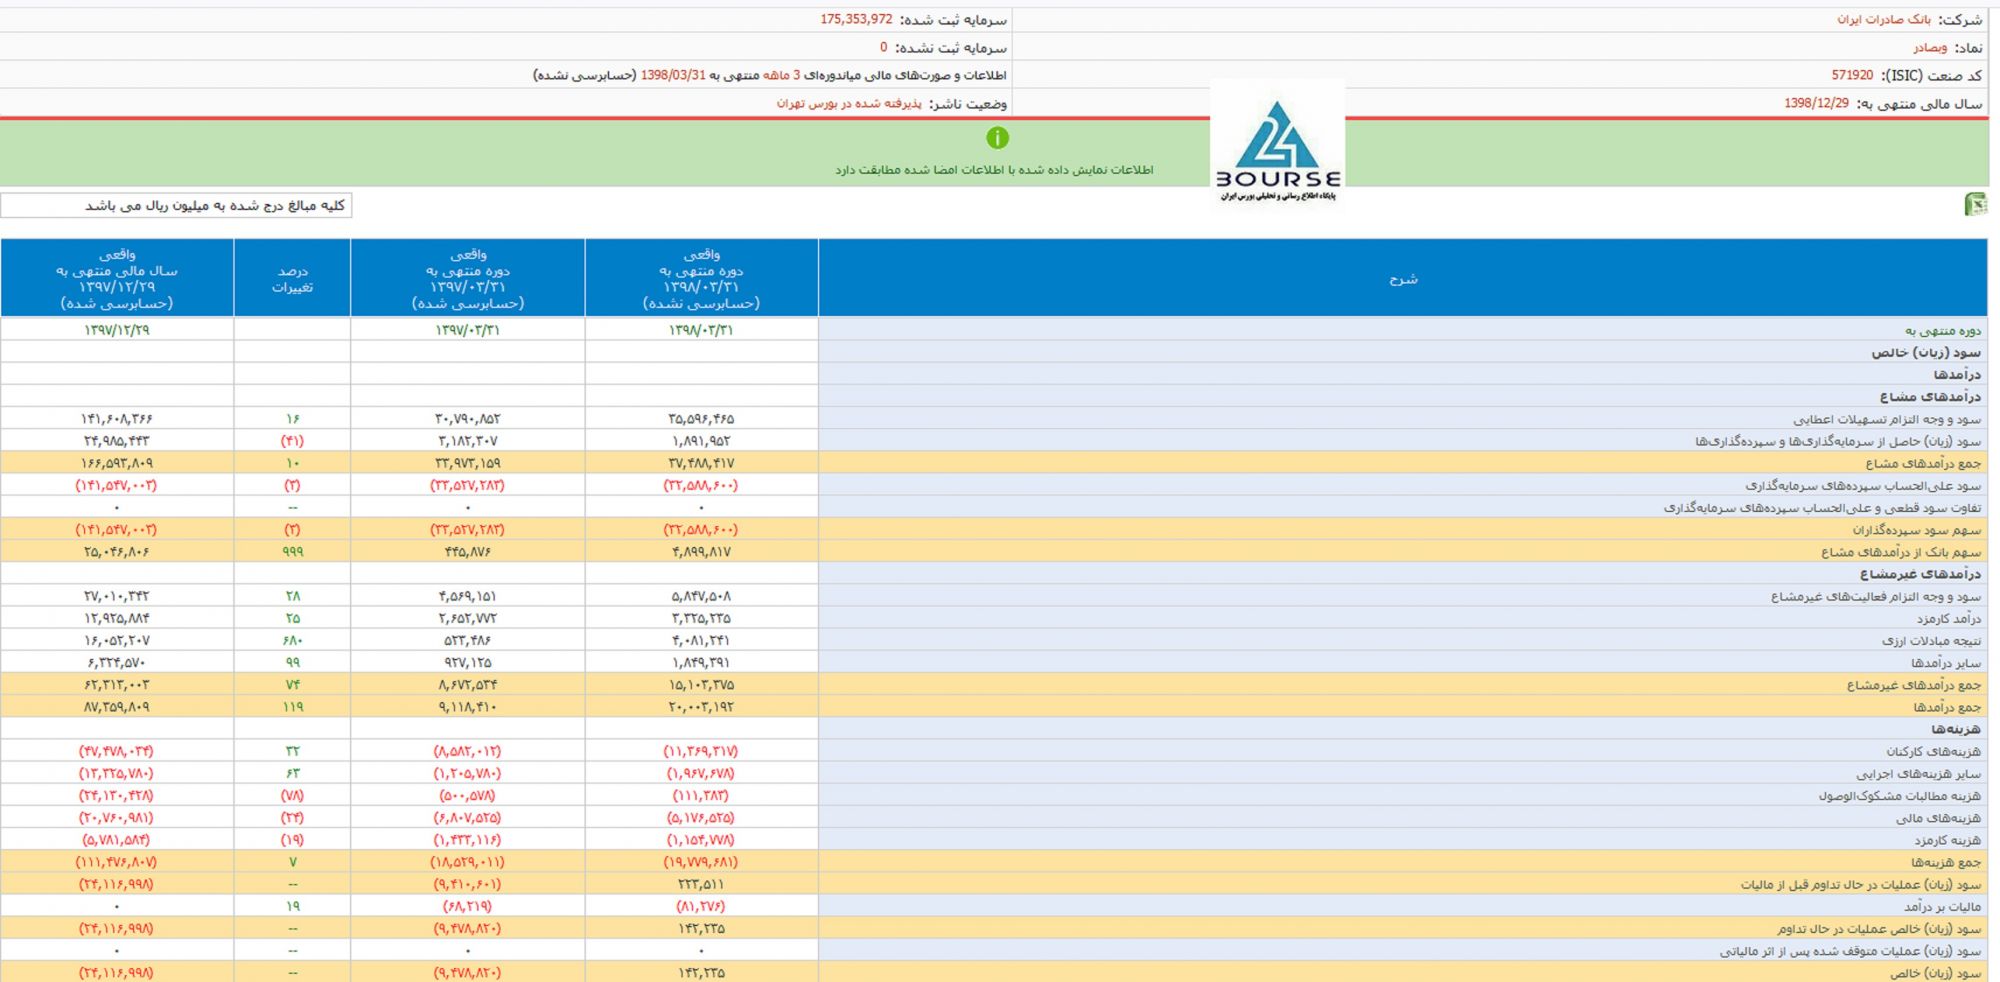
Task: Click the report period text 'اطلاعات و صورت‌های مالی میاندوره‌ای'
Action: point(904,76)
